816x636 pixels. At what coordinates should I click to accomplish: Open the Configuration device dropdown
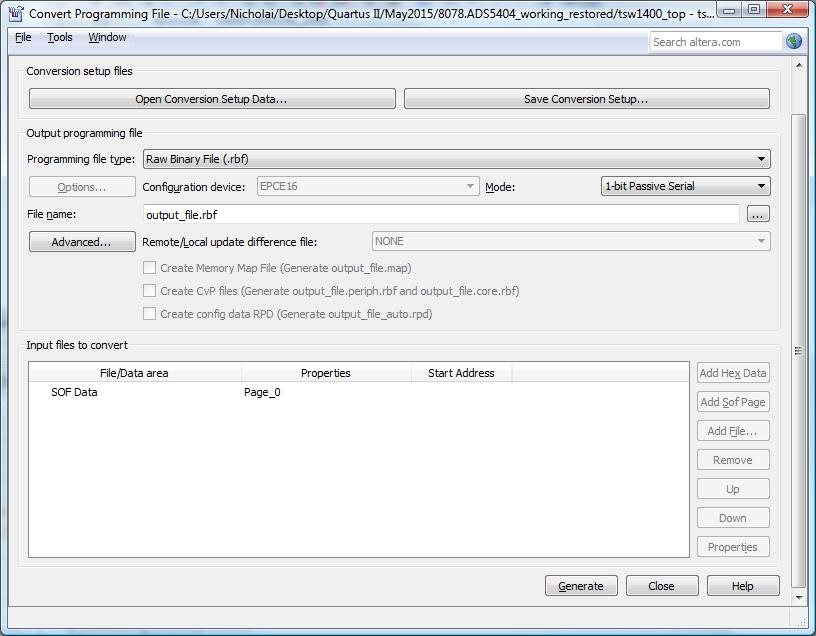[x=367, y=186]
